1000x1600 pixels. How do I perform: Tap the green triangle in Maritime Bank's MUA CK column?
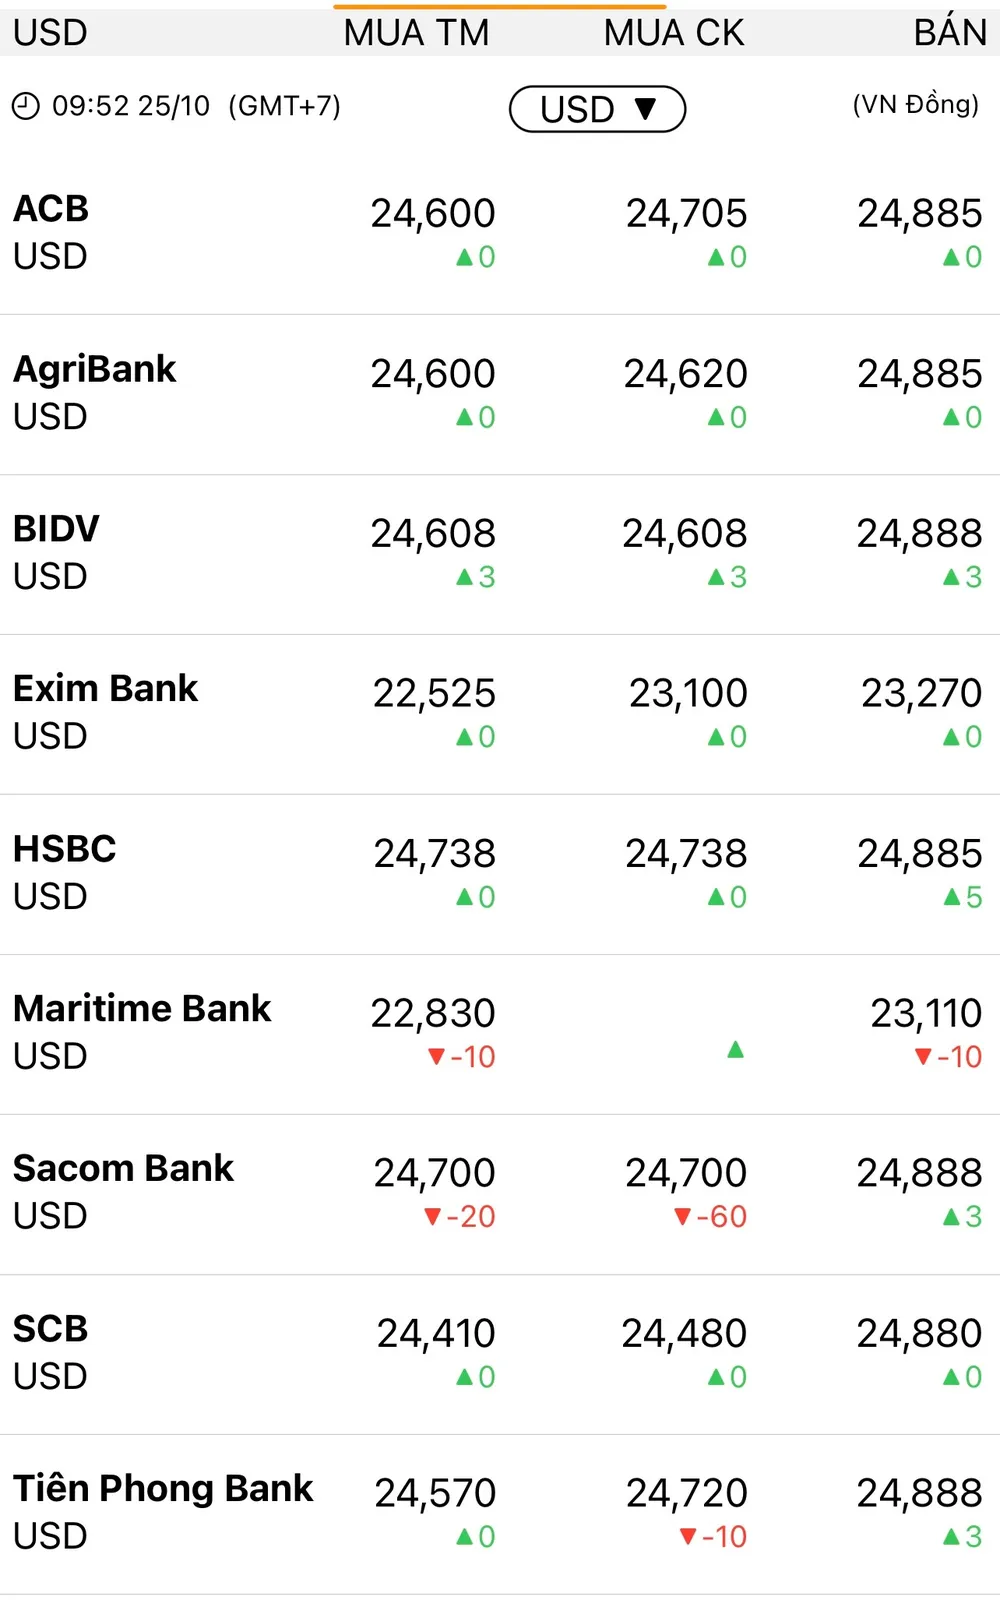click(x=735, y=1050)
